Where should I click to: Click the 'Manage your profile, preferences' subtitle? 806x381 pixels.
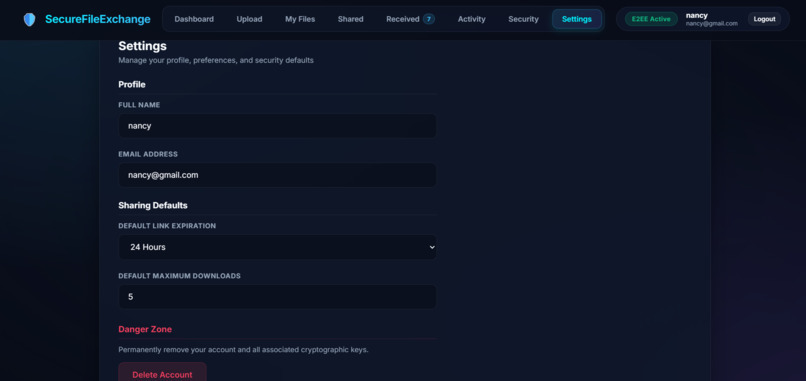click(x=216, y=60)
